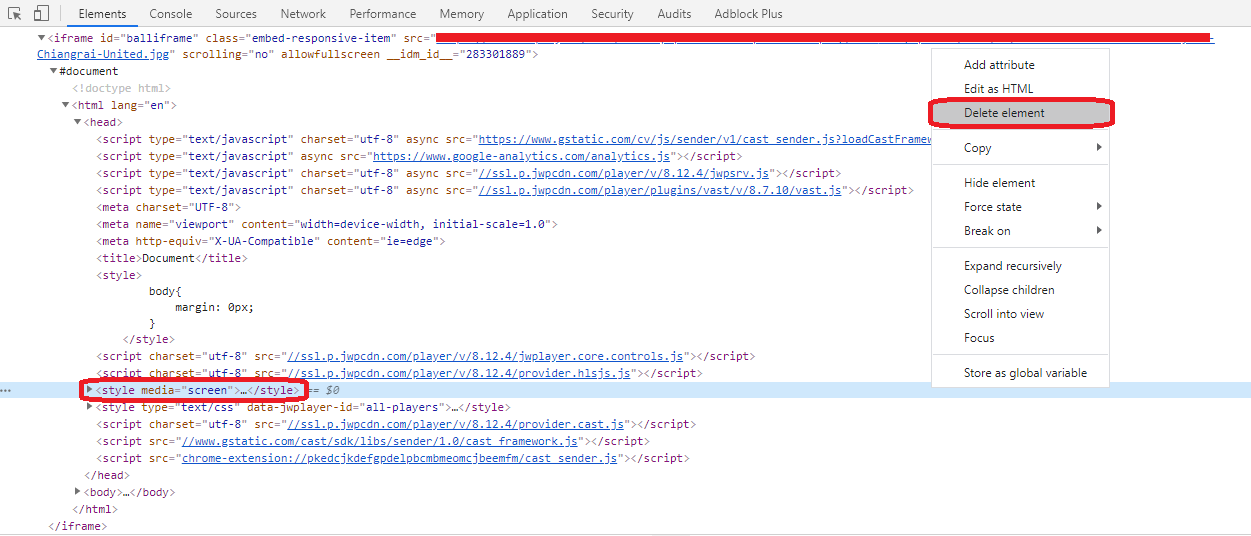
Task: Open the Audits tab
Action: click(674, 14)
